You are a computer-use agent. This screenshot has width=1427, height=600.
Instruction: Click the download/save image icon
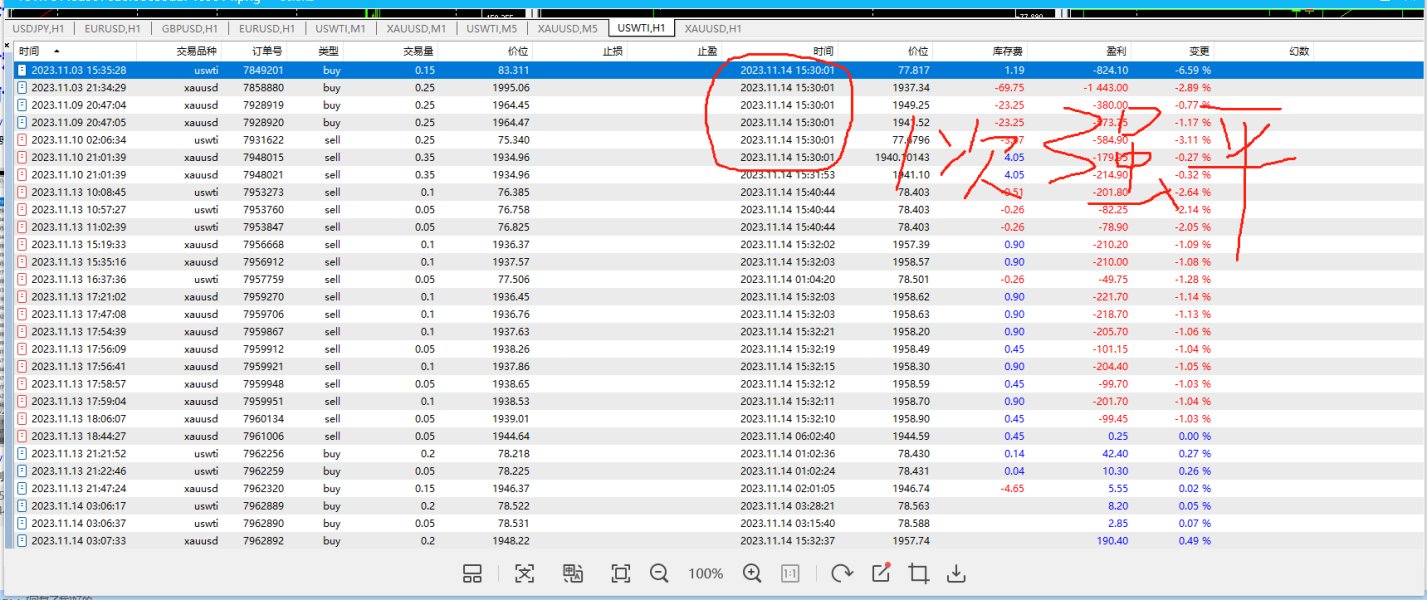[x=956, y=573]
